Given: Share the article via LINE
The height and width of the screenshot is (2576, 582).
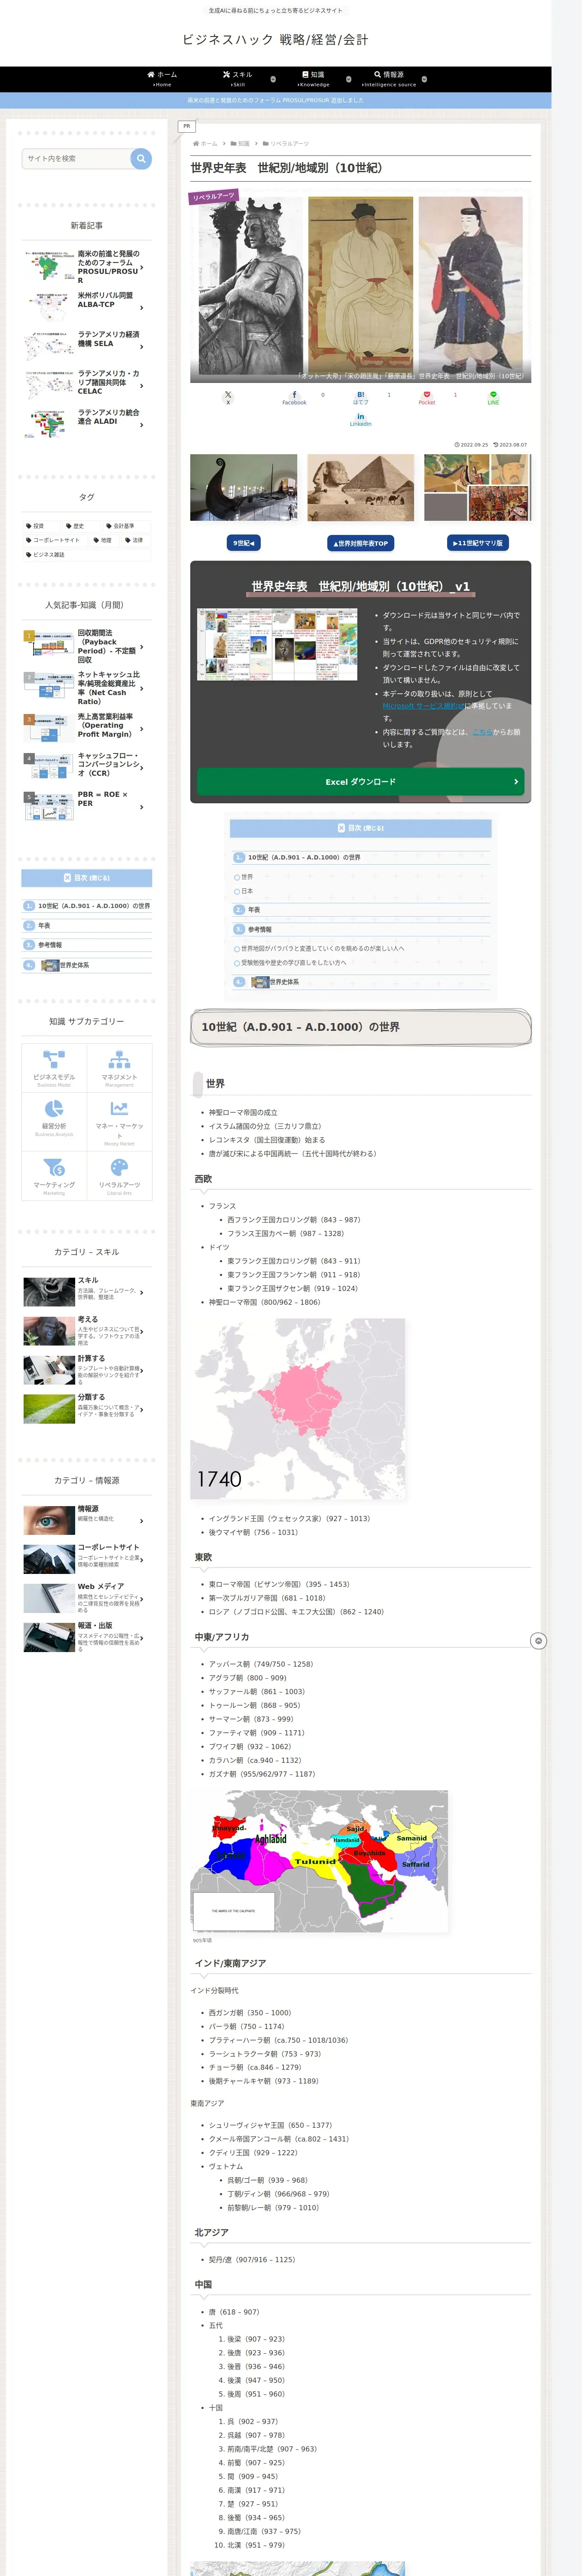Looking at the screenshot, I should point(493,397).
